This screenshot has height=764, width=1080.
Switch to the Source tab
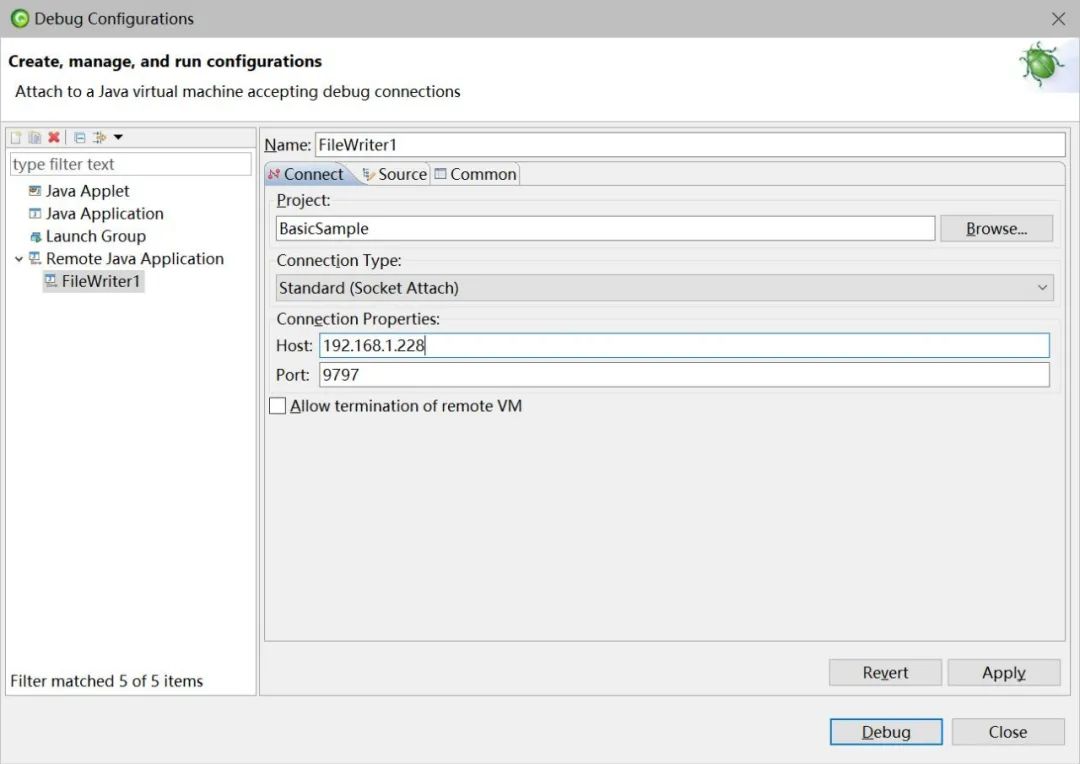pos(395,174)
